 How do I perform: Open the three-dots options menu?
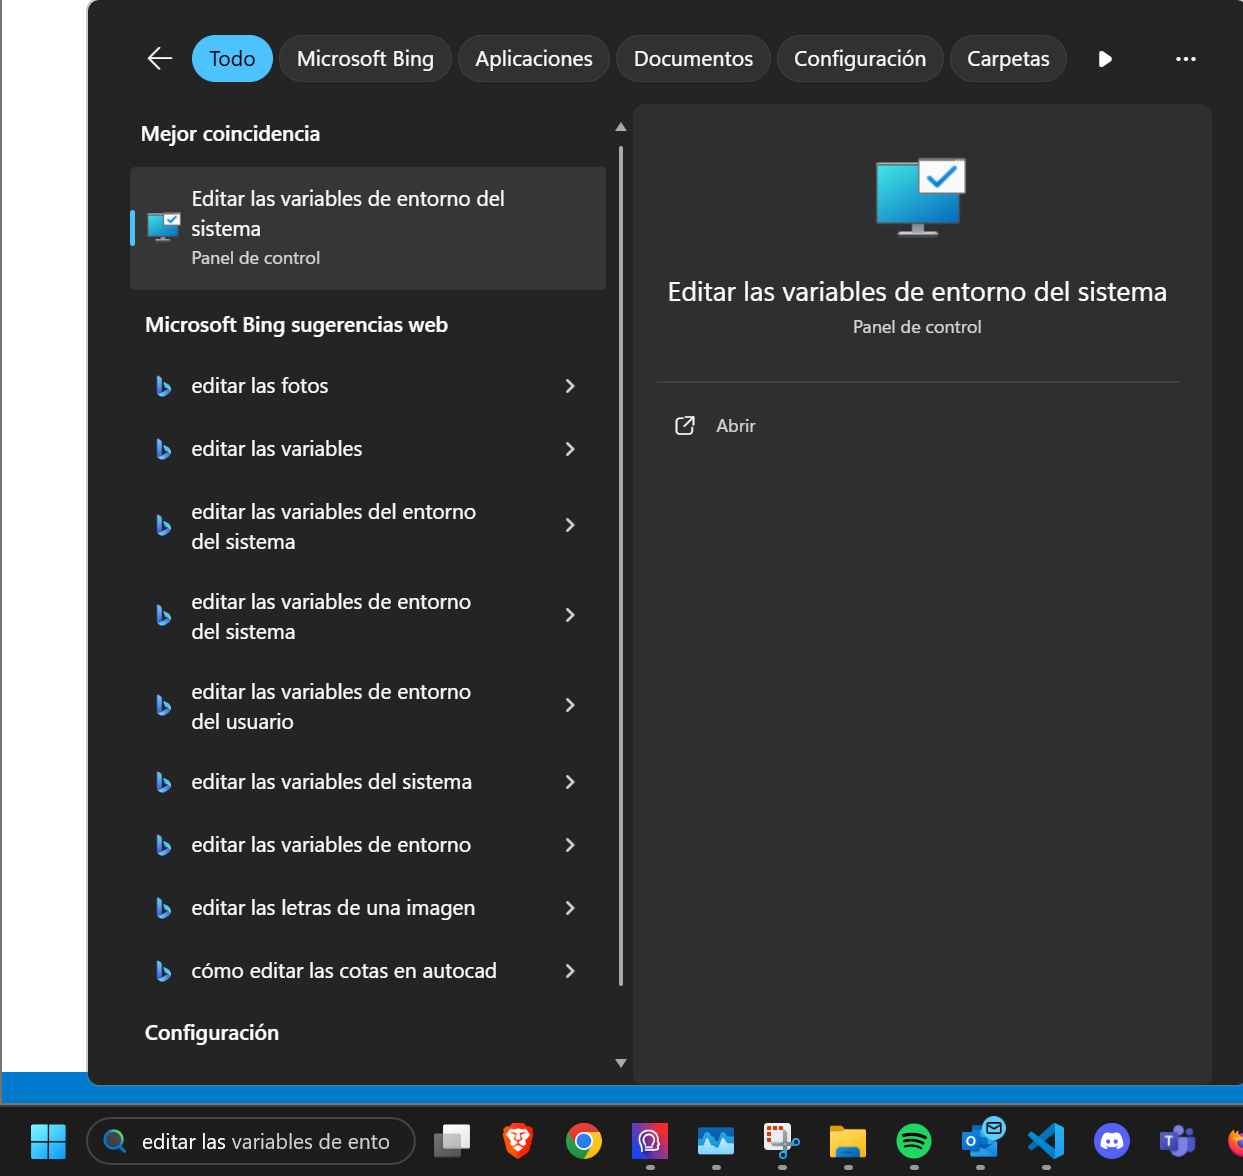point(1186,59)
